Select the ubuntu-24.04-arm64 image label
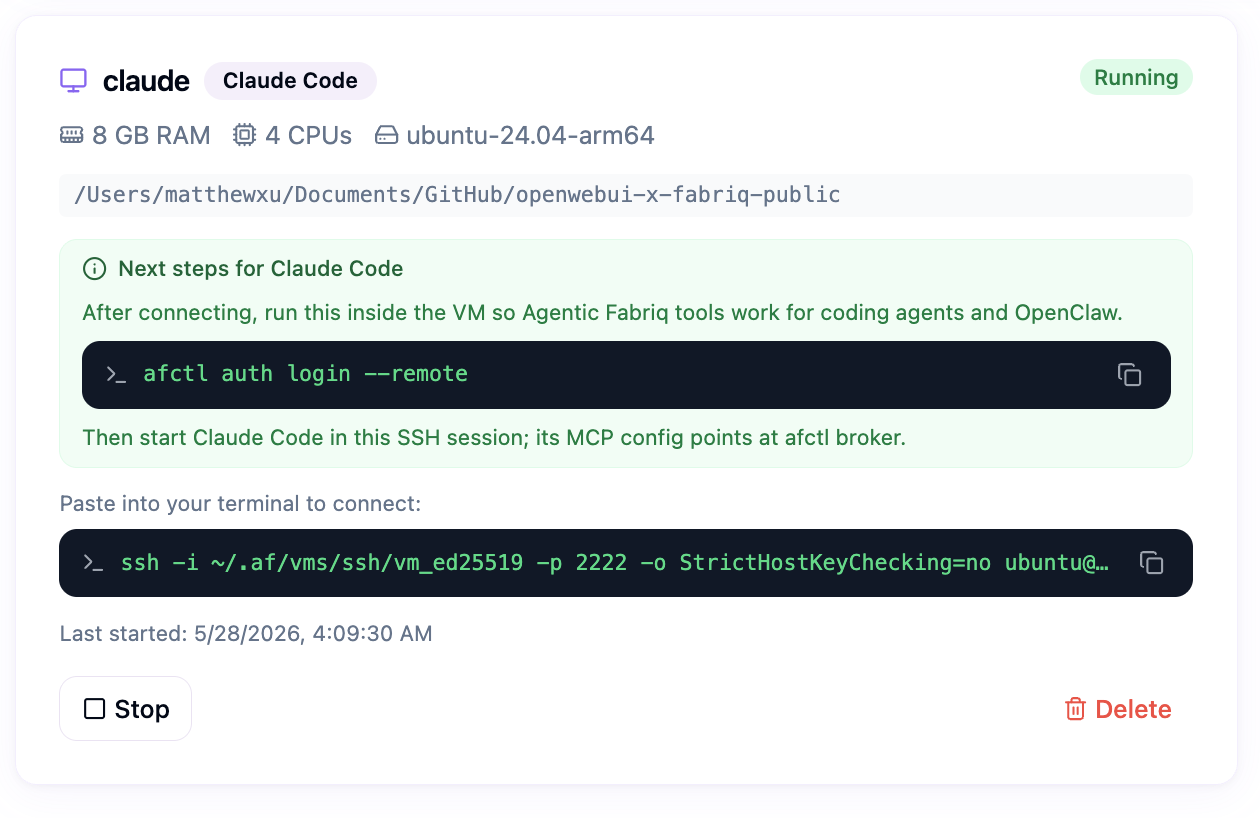The height and width of the screenshot is (818, 1260). [x=530, y=135]
